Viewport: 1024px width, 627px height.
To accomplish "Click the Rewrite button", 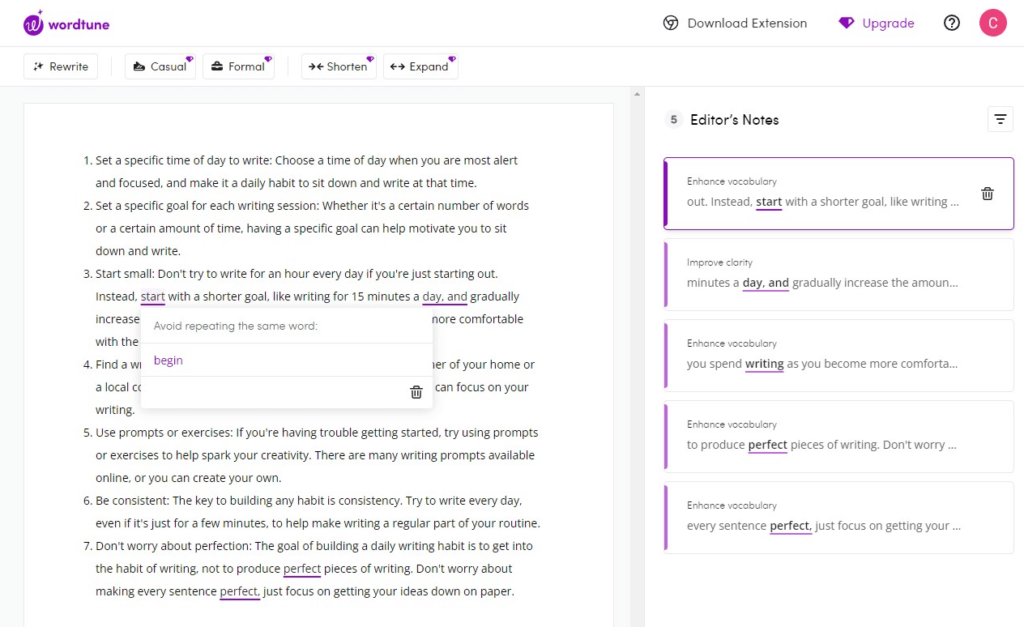I will 60,67.
